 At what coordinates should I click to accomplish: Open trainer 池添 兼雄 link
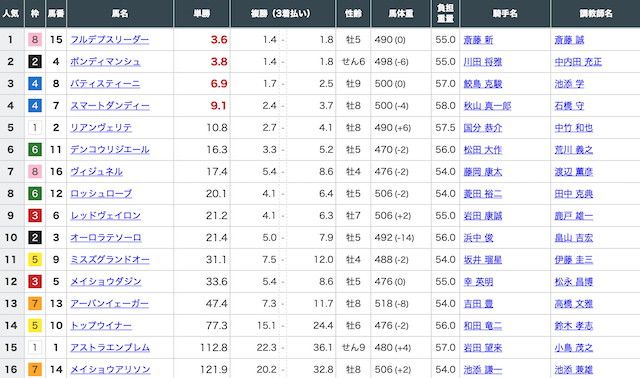[x=573, y=371]
